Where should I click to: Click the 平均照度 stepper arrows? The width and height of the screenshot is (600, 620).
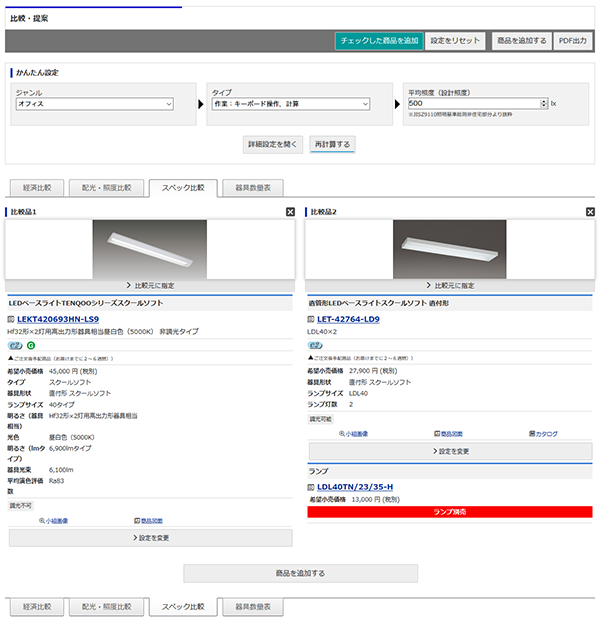(x=543, y=103)
